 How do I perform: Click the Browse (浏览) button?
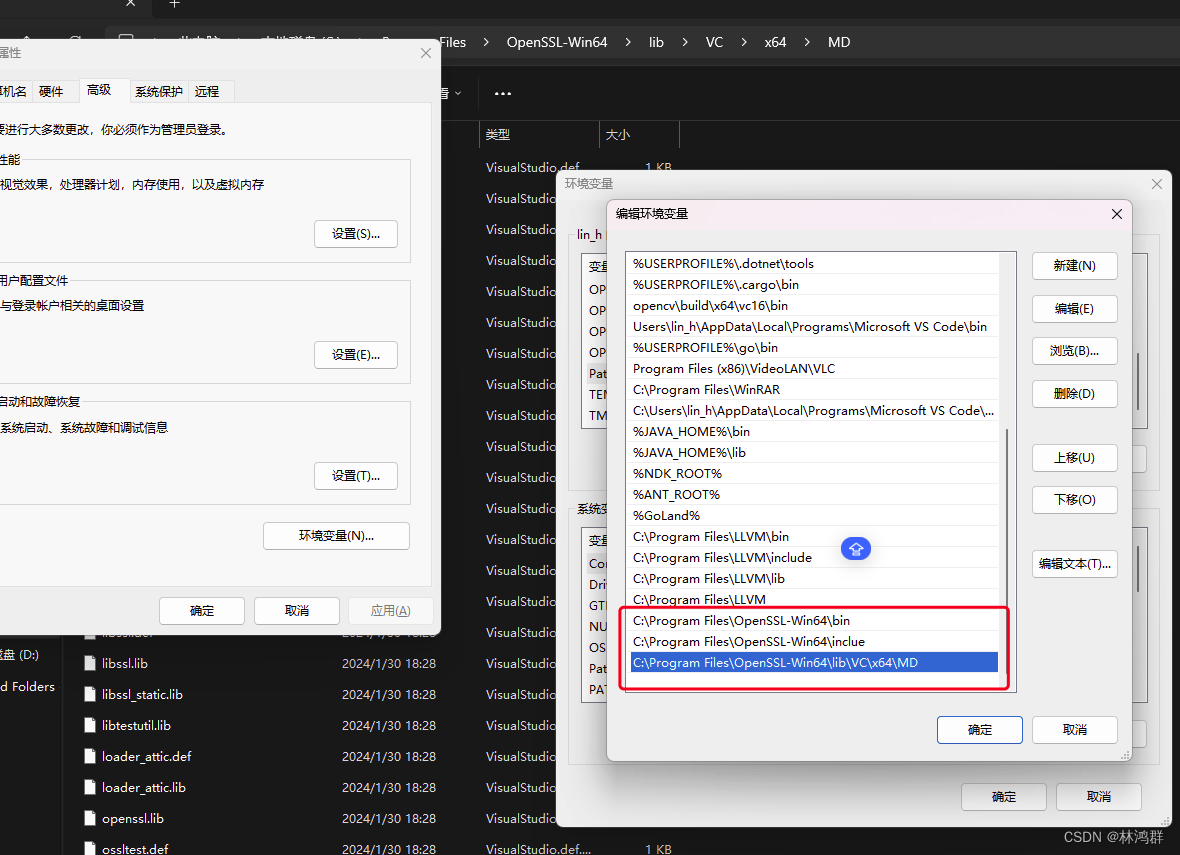[x=1074, y=351]
